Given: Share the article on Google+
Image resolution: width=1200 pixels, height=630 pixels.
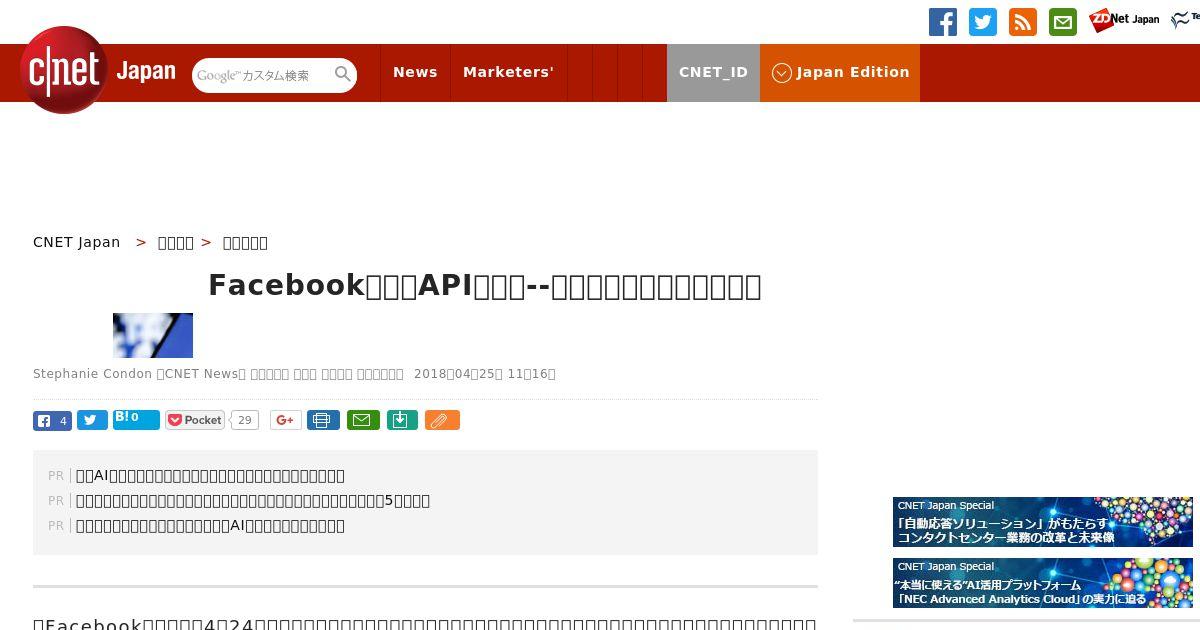Looking at the screenshot, I should point(286,420).
